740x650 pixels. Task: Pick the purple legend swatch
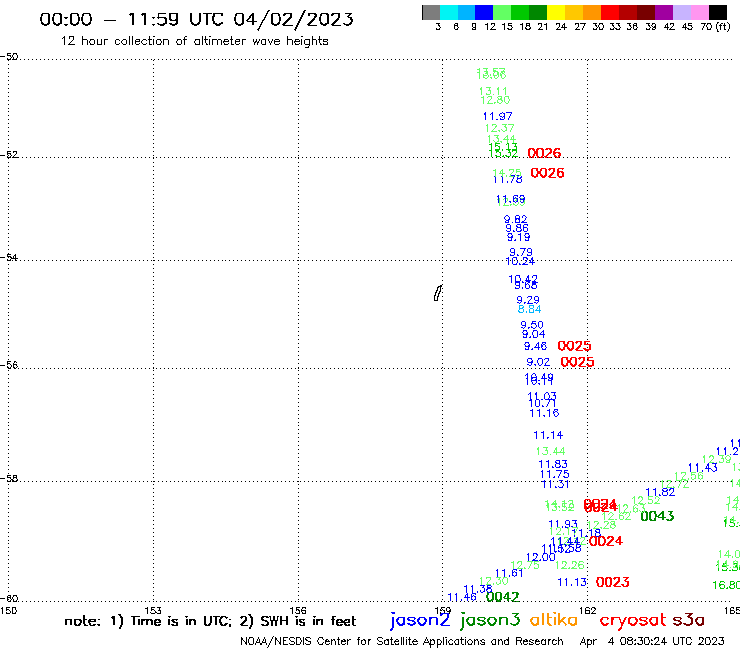[x=662, y=12]
